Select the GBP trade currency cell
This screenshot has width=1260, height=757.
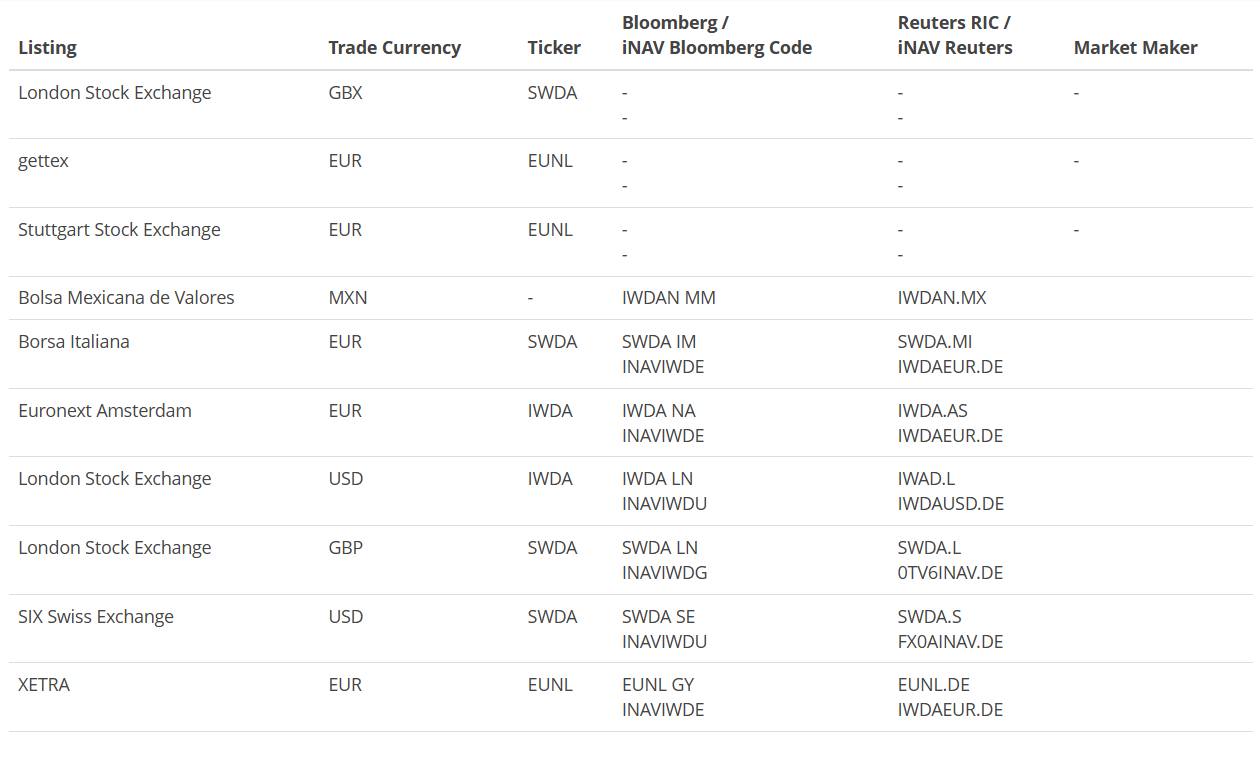click(x=345, y=548)
